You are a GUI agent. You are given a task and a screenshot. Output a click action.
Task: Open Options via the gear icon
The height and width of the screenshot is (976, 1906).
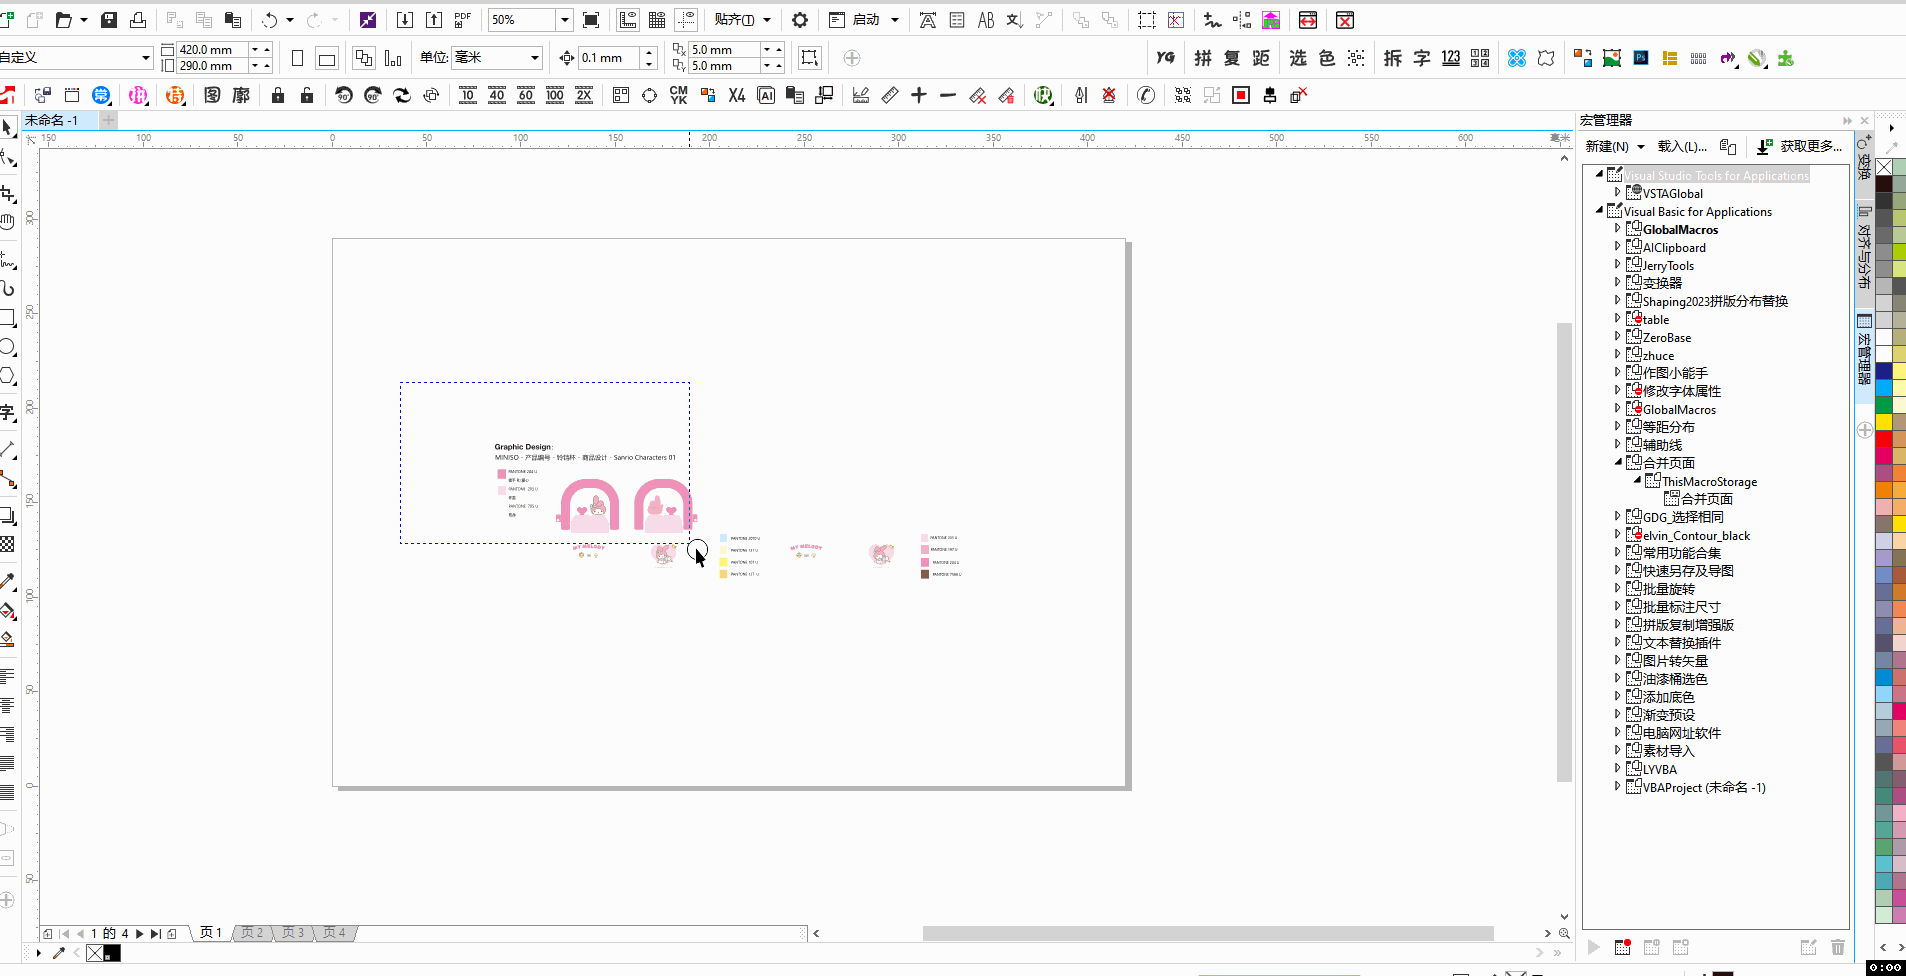800,20
